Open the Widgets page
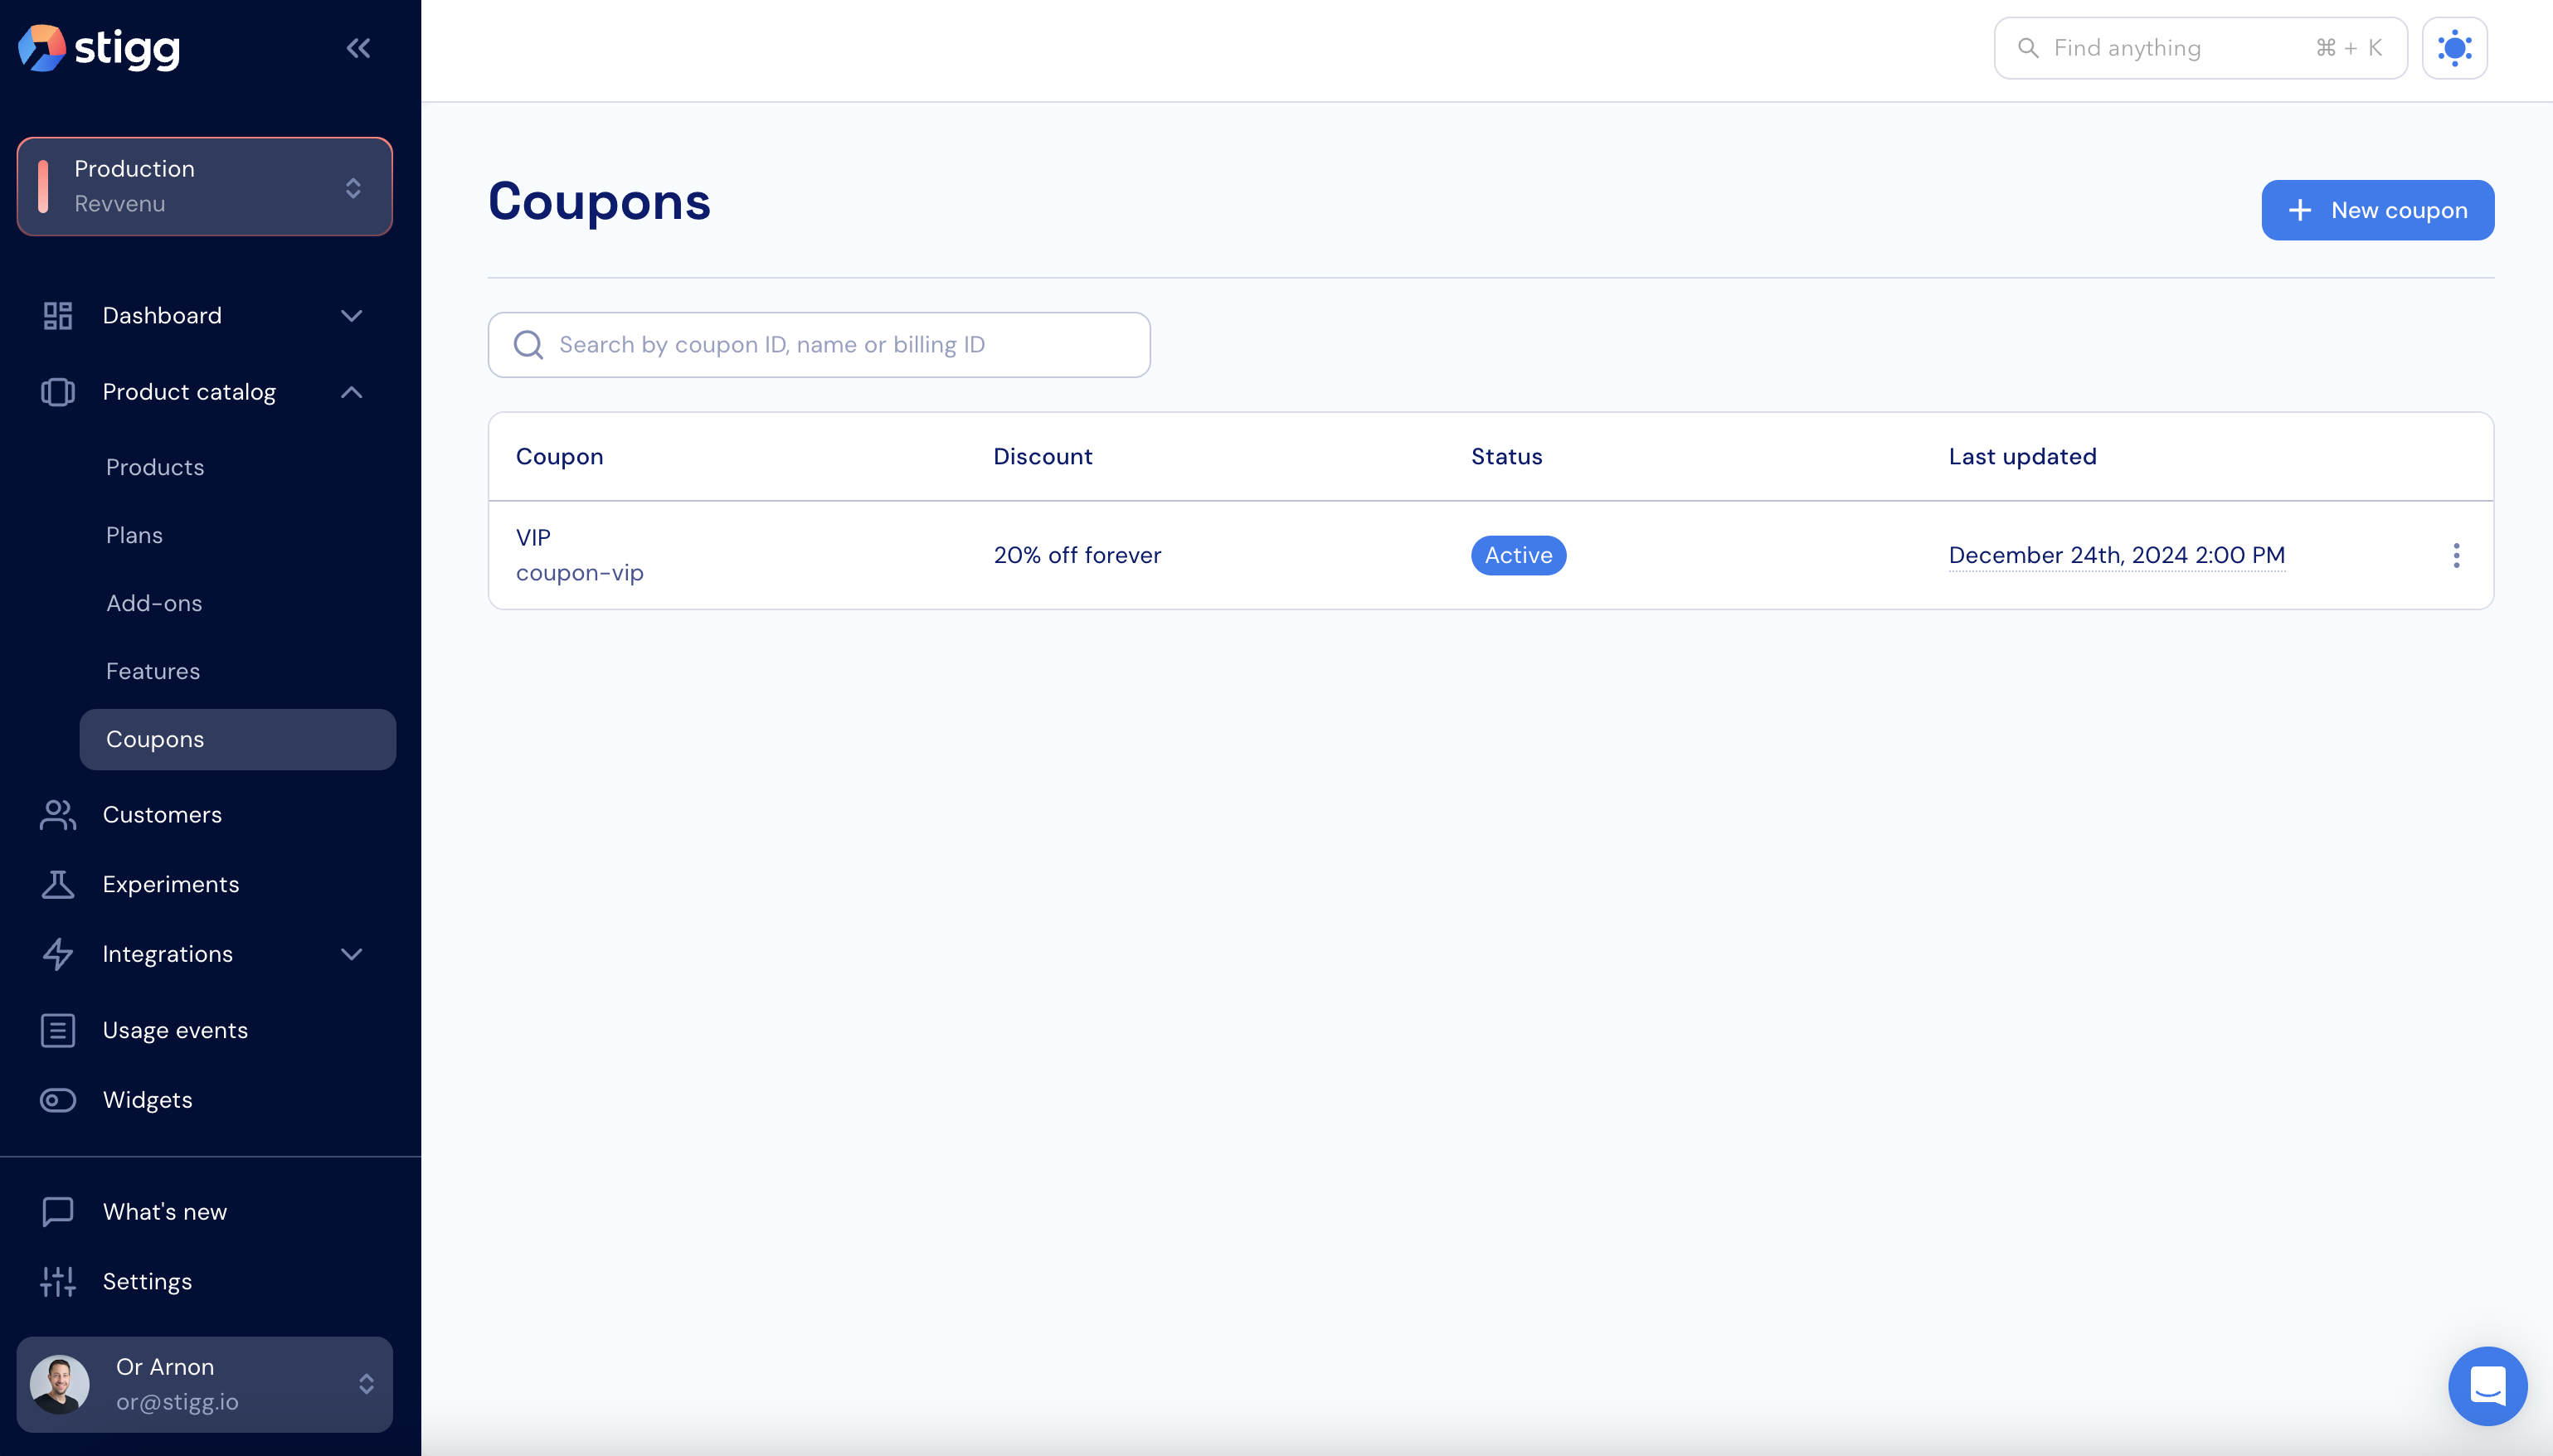This screenshot has height=1456, width=2553. (x=148, y=1100)
